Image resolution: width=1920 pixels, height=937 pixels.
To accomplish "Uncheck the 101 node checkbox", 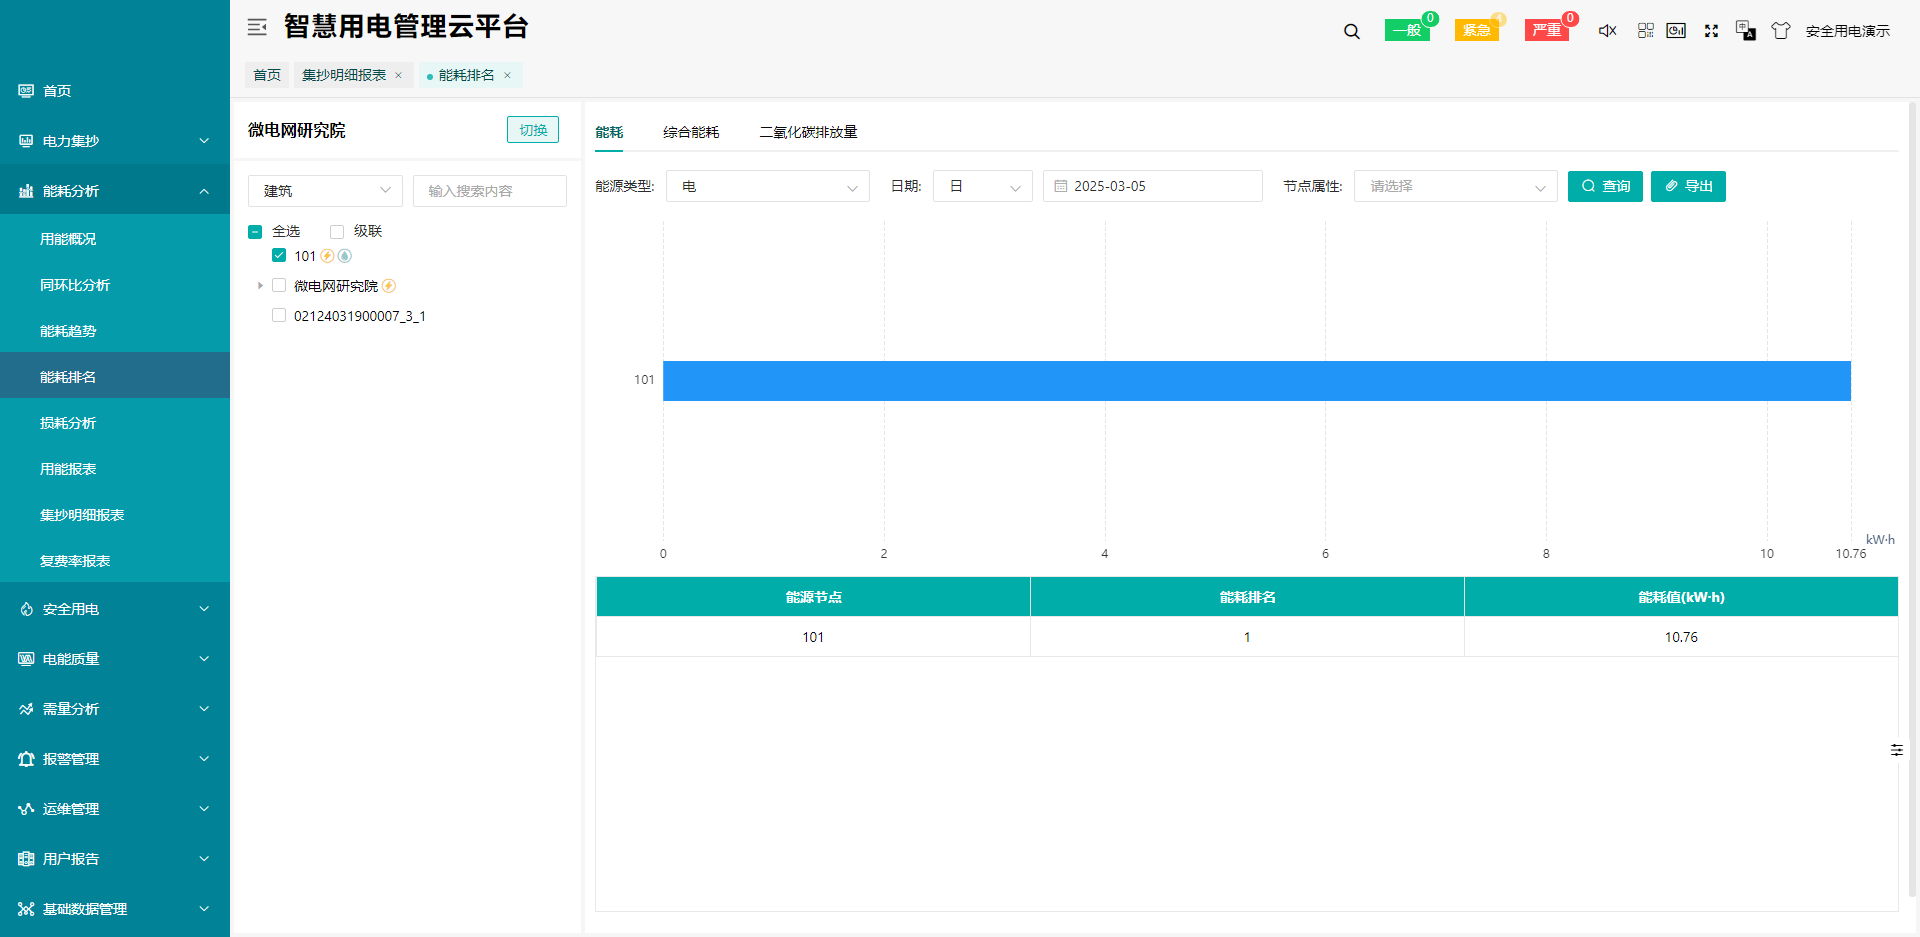I will (x=279, y=256).
